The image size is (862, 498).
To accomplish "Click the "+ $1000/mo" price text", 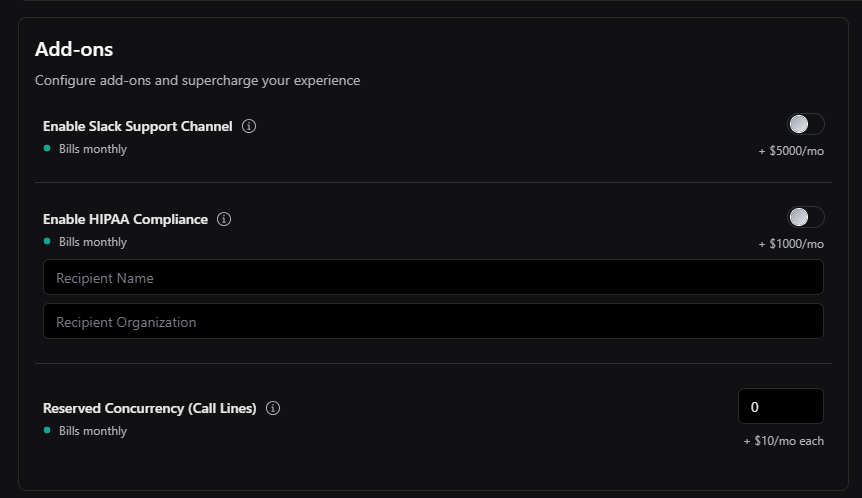I will pyautogui.click(x=791, y=245).
